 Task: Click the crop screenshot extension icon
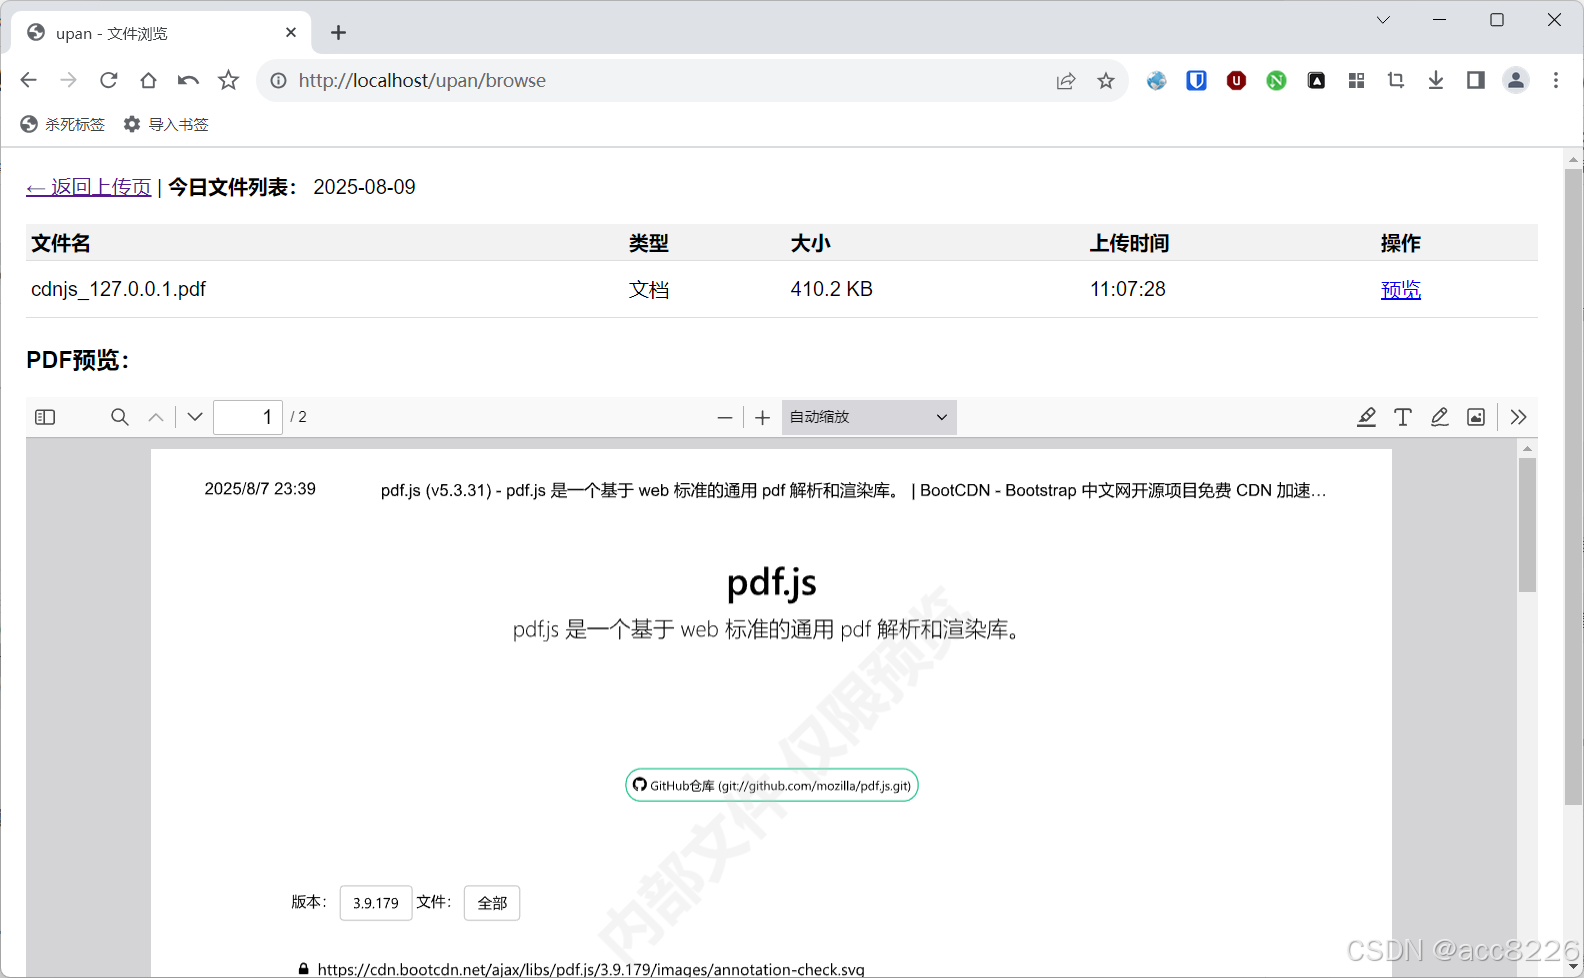pyautogui.click(x=1396, y=80)
